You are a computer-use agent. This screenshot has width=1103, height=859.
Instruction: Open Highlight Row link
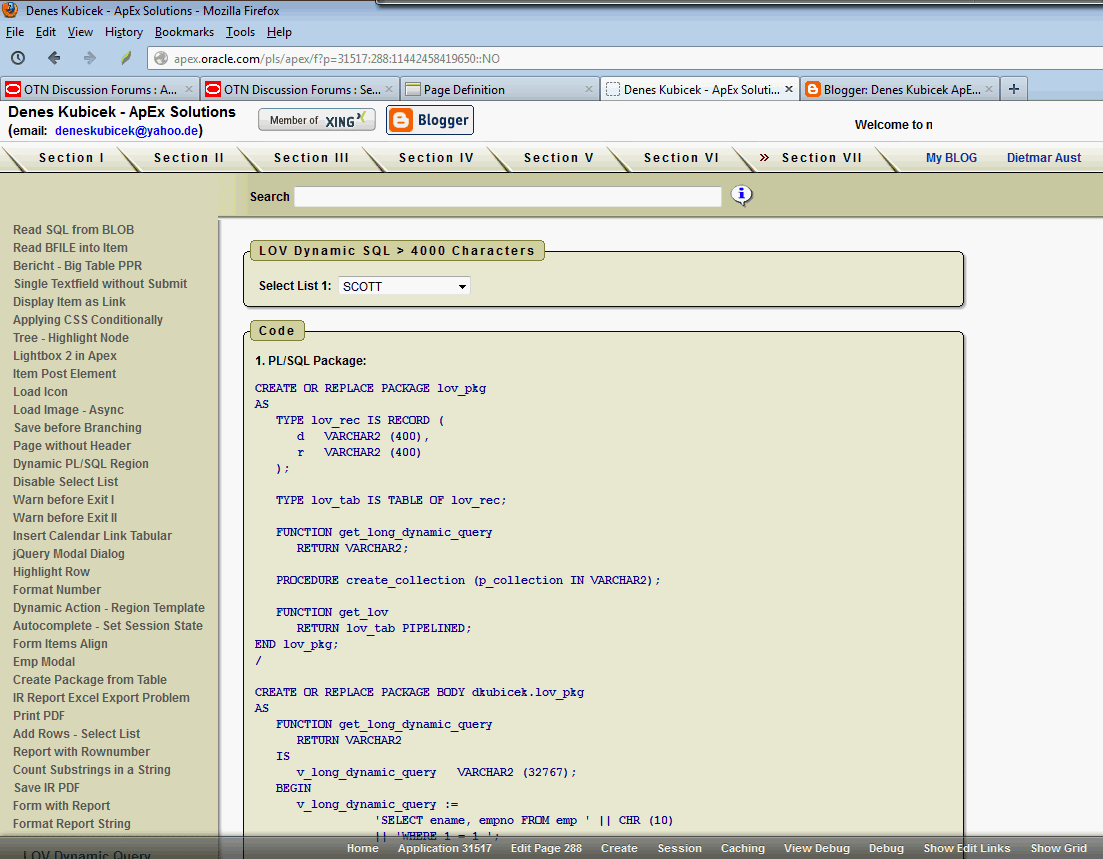coord(51,572)
